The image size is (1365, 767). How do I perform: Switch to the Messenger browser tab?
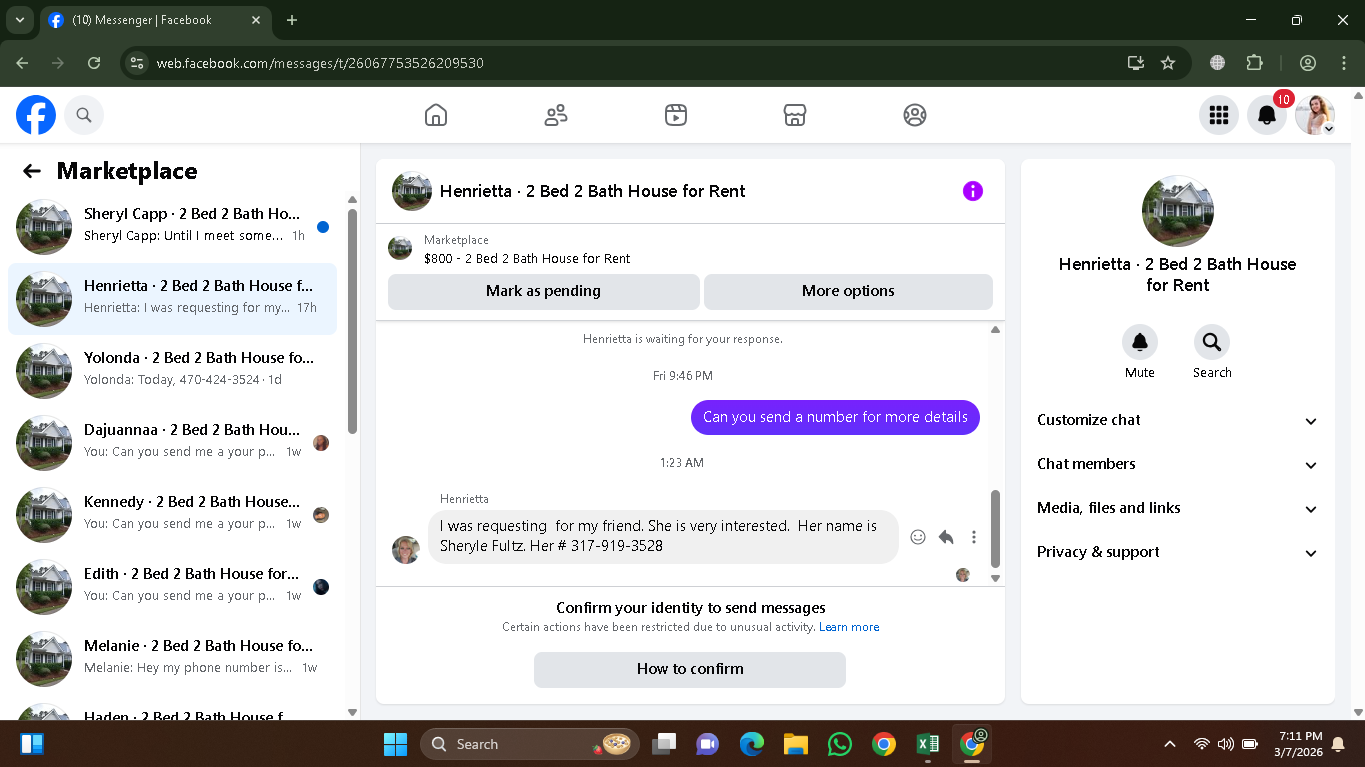[x=155, y=20]
